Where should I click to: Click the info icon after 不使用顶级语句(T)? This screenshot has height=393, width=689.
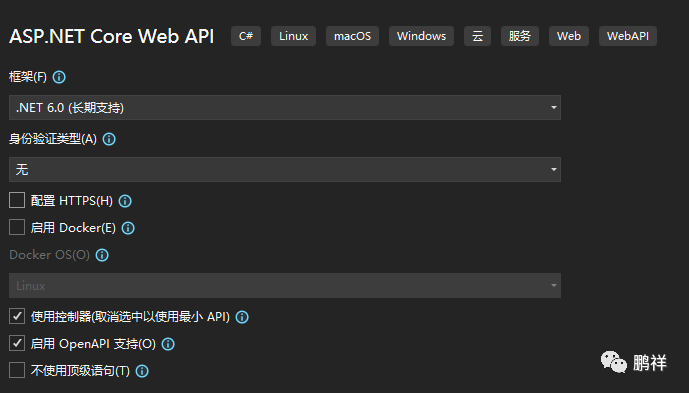pyautogui.click(x=142, y=371)
